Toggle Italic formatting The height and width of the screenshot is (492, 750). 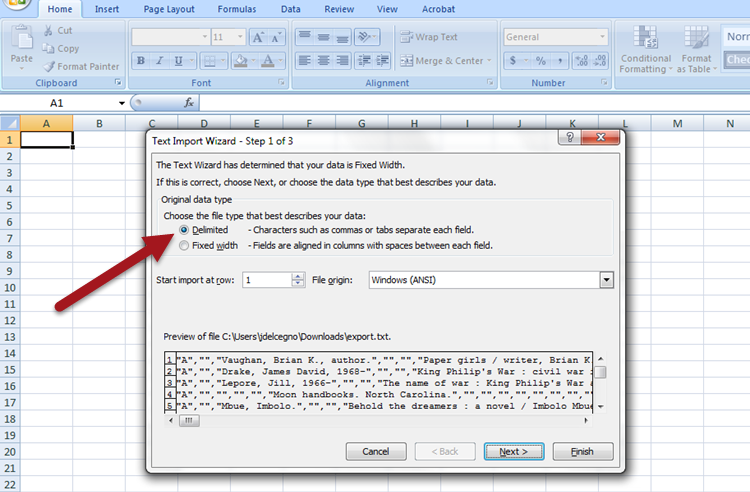click(159, 61)
